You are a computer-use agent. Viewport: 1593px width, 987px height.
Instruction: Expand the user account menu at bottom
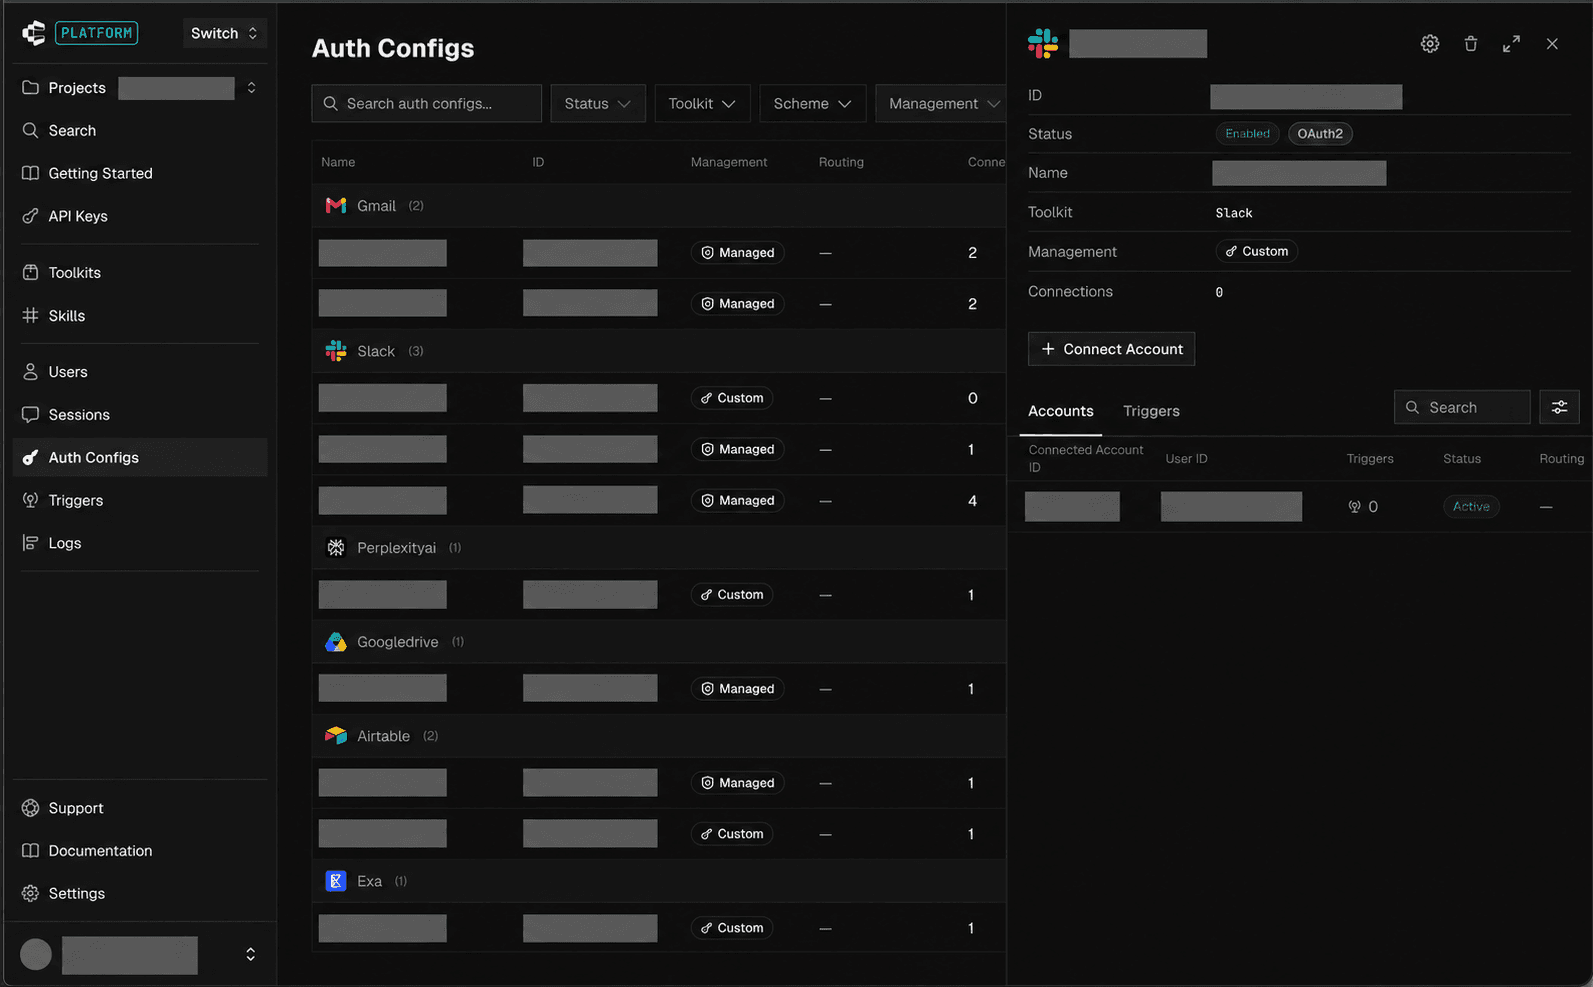coord(250,955)
